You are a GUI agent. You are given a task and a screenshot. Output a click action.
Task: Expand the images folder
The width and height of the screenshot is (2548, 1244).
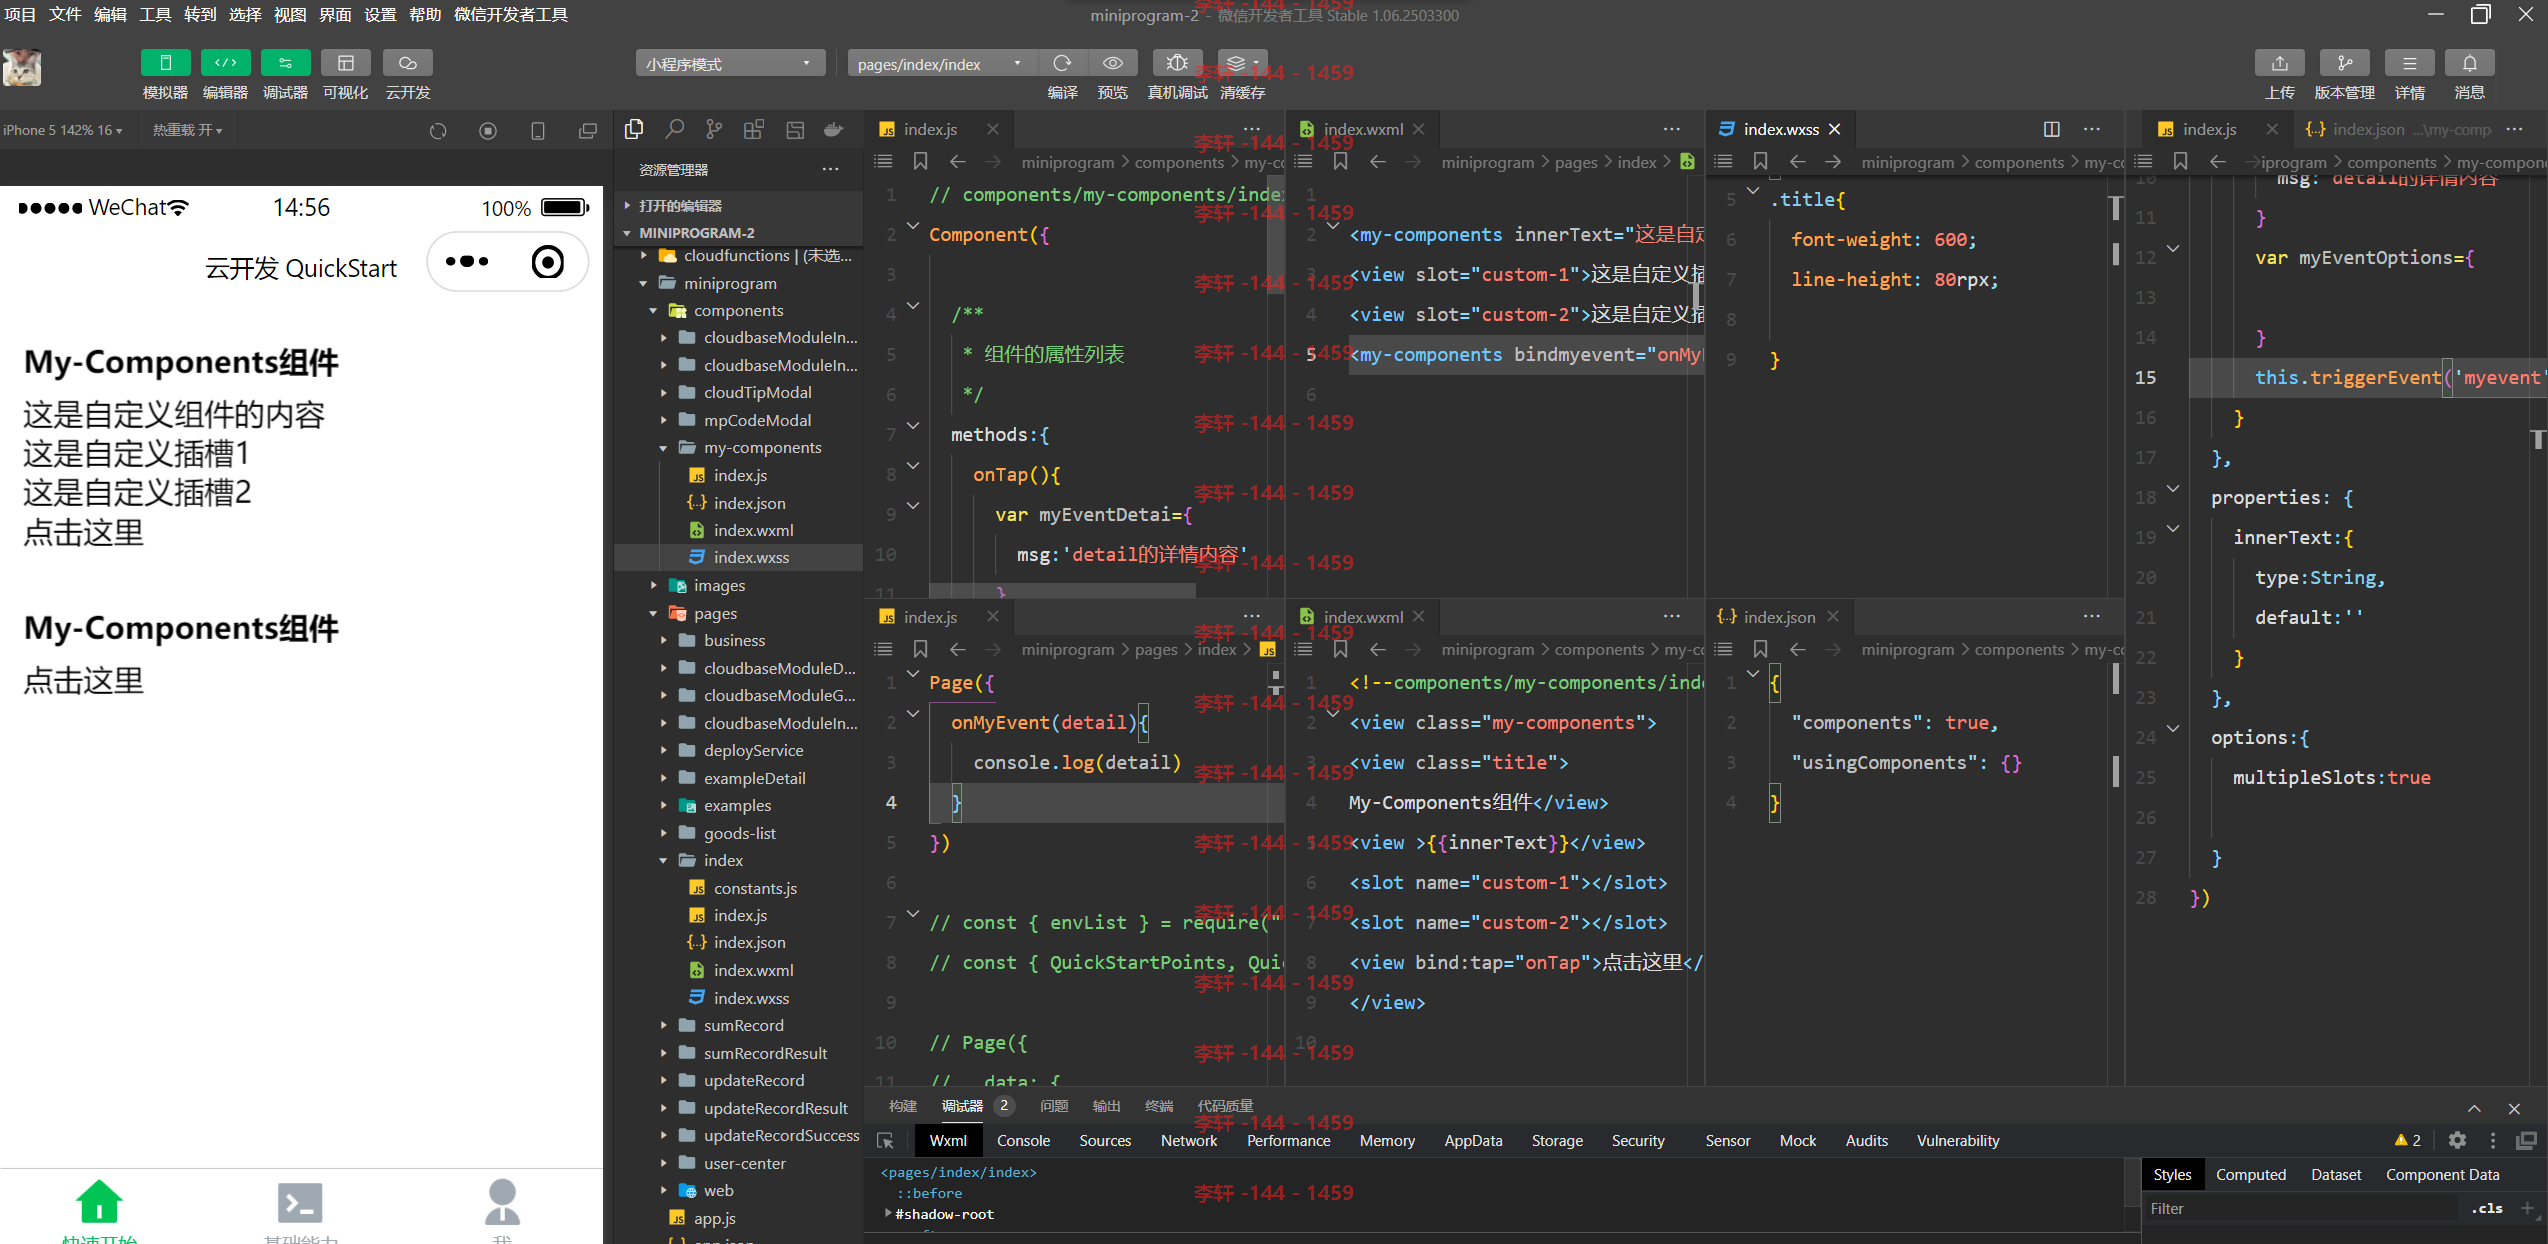click(738, 585)
